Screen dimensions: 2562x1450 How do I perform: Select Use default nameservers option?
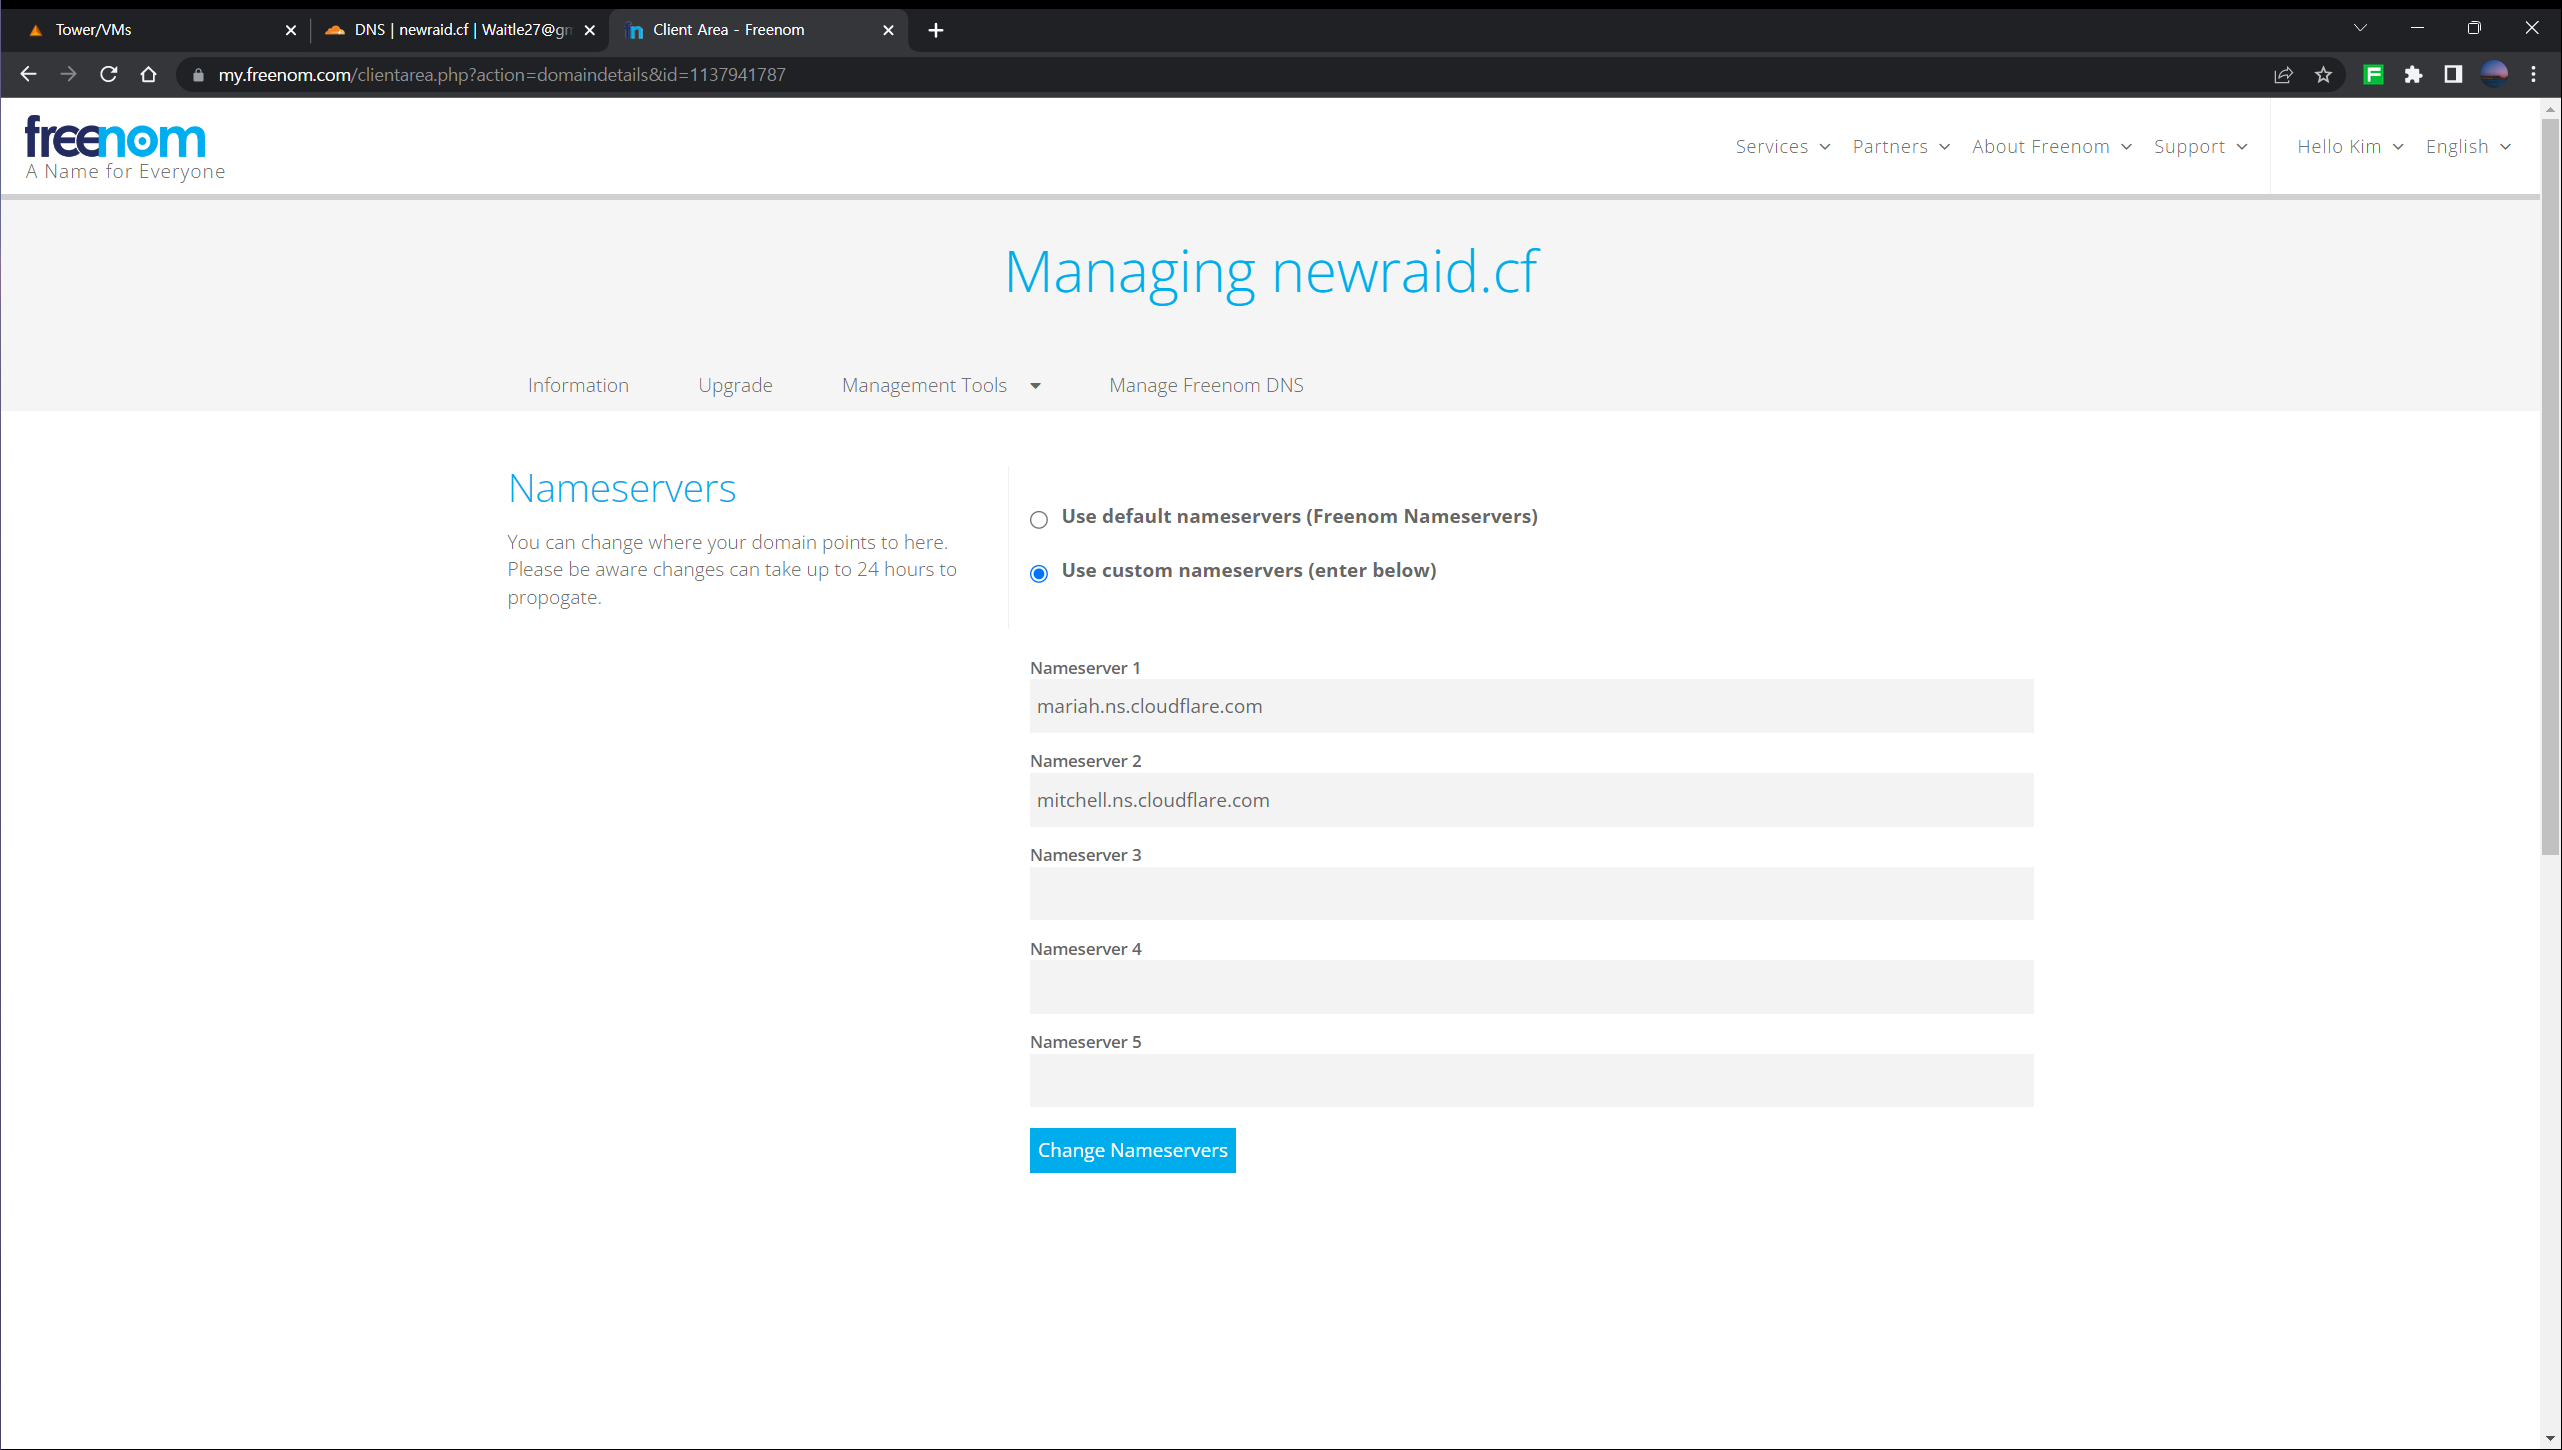(x=1039, y=519)
